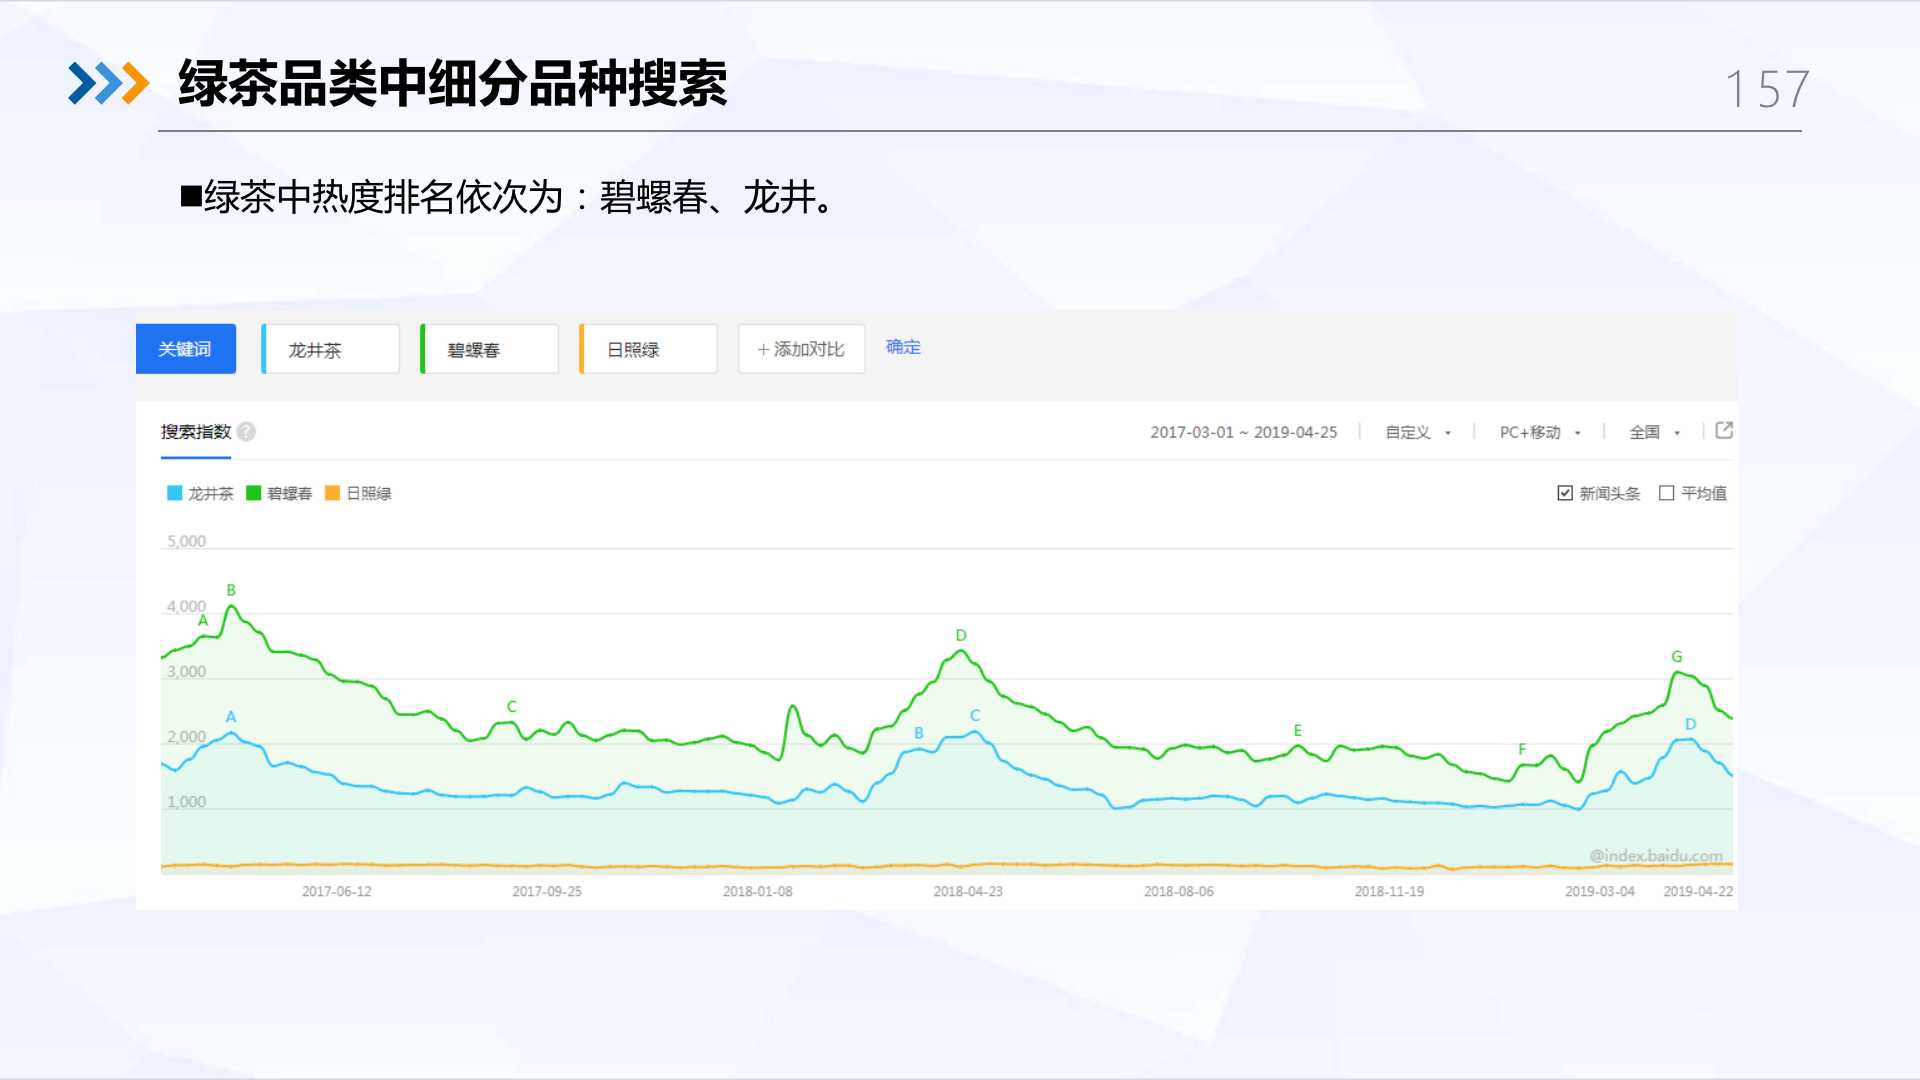Select the 日照绿 keyword field
The image size is (1920, 1080).
tap(648, 349)
